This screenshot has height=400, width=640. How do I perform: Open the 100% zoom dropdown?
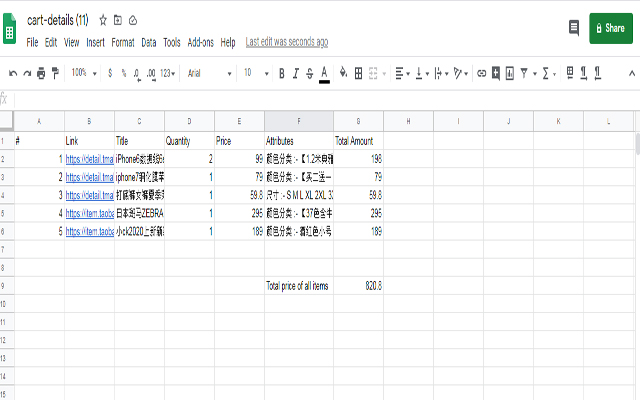coord(84,73)
